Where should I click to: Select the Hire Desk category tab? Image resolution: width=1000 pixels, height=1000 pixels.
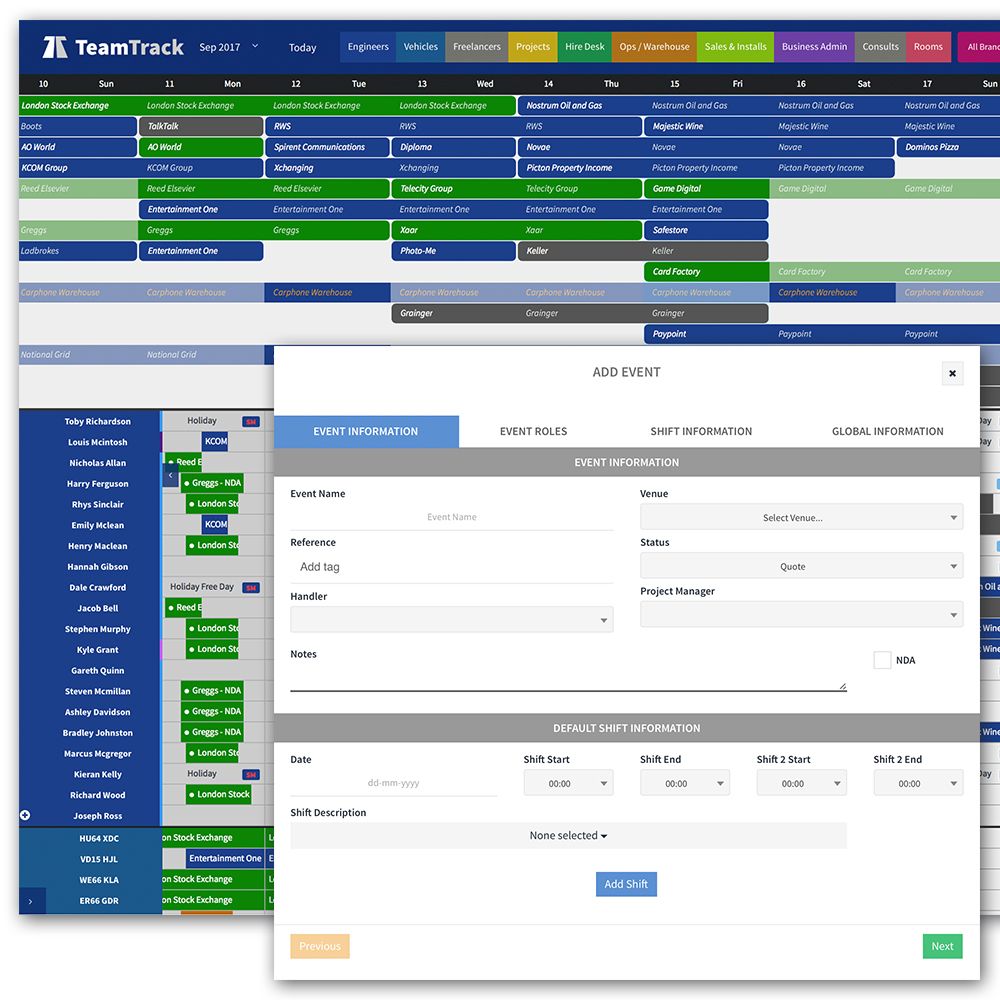585,47
